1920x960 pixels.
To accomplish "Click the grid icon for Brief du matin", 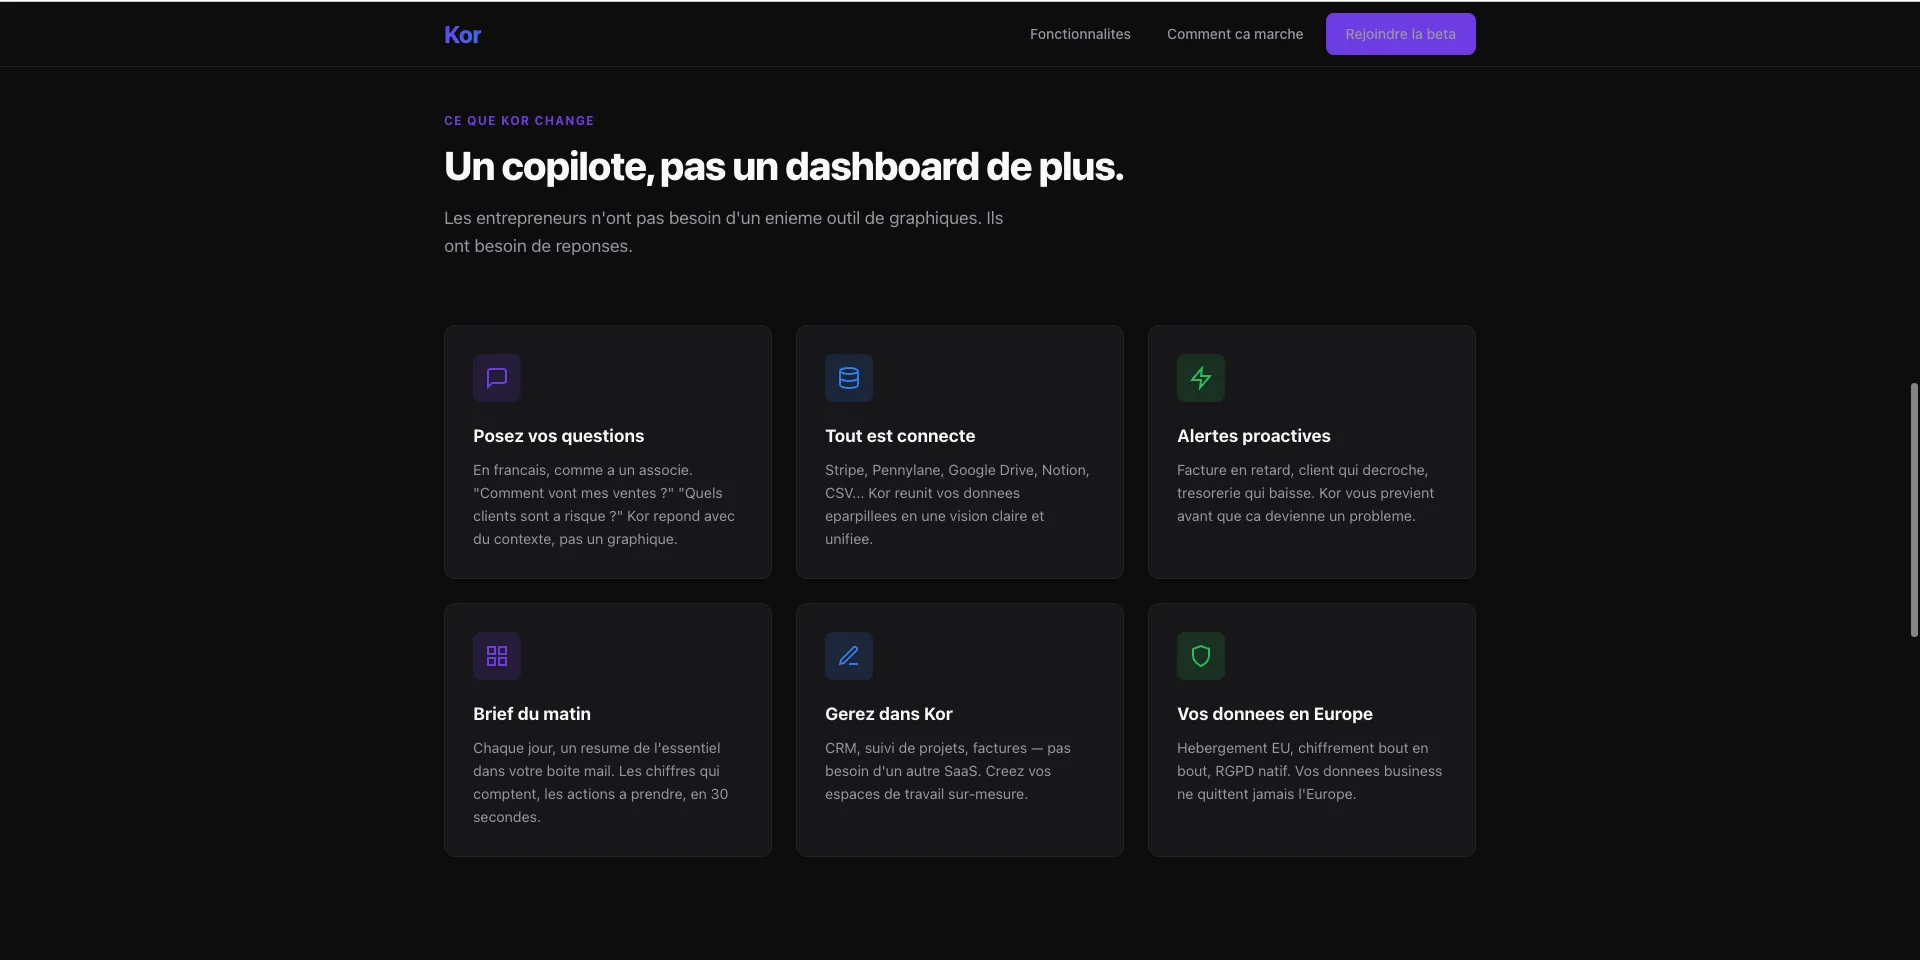I will click(497, 656).
